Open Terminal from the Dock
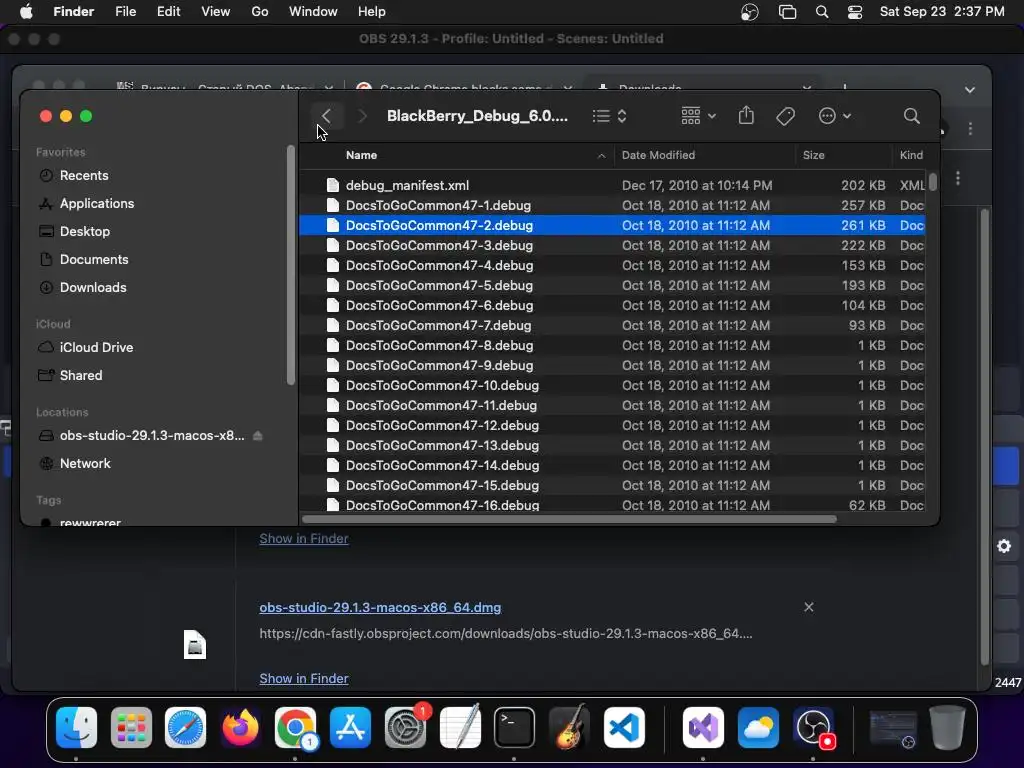This screenshot has width=1024, height=768. (515, 727)
